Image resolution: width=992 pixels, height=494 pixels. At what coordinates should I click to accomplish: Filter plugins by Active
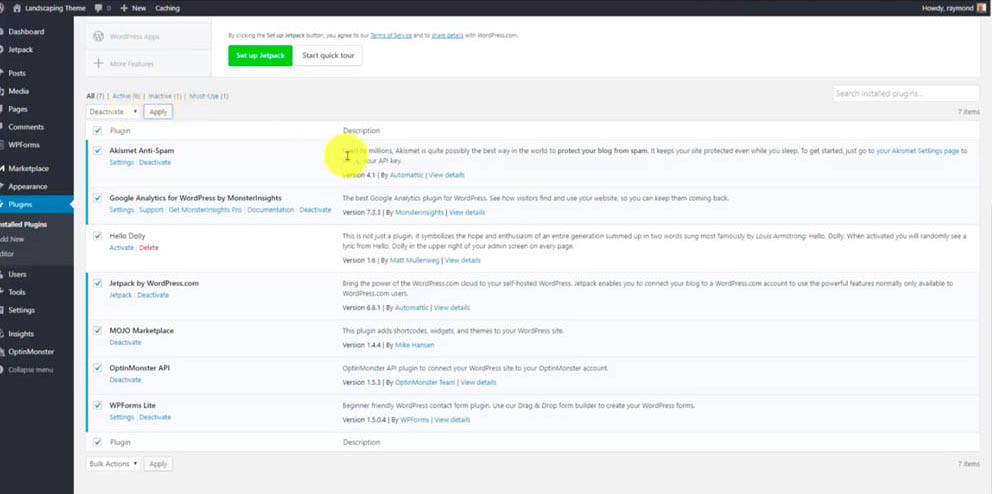pyautogui.click(x=126, y=96)
